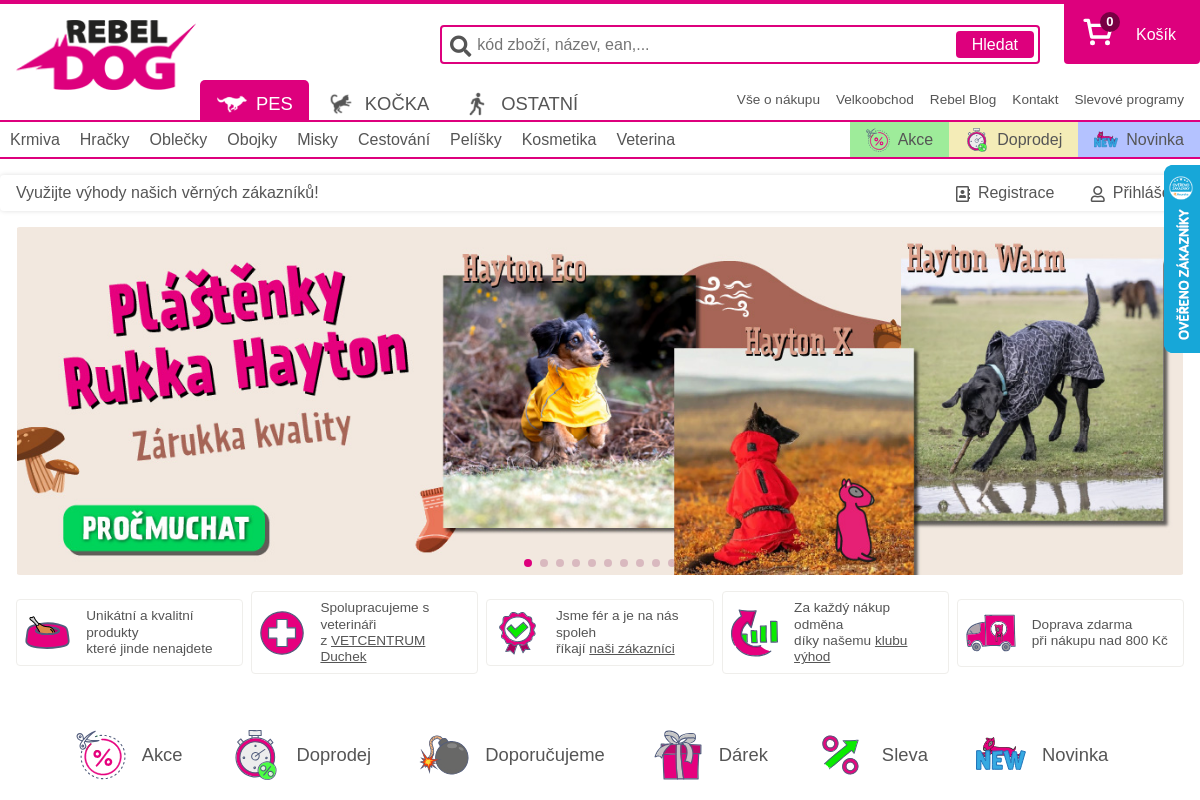The height and width of the screenshot is (800, 1200).
Task: Open the Hayton Eco dog photo
Action: click(568, 402)
